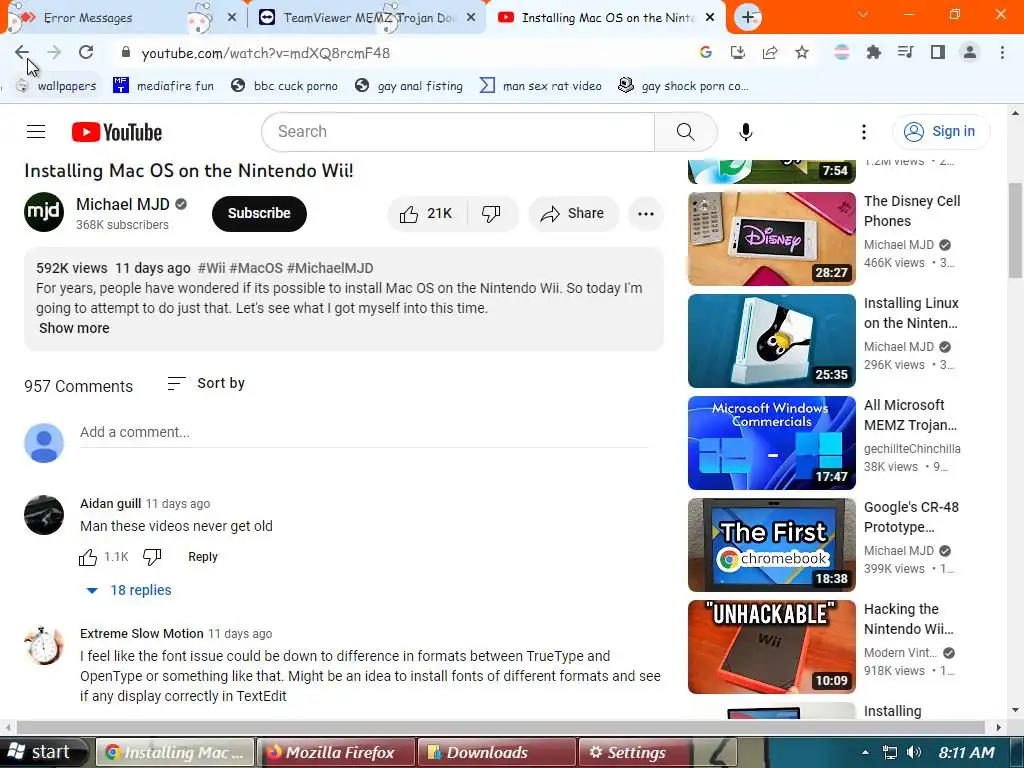The image size is (1024, 768).
Task: Click the search magnifier button
Action: (686, 132)
